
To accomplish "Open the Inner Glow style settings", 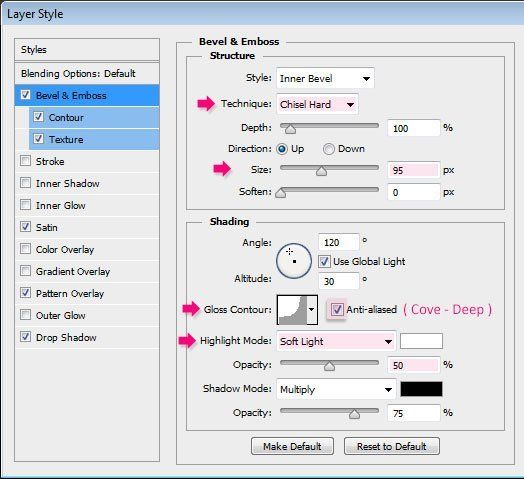I will click(x=87, y=206).
